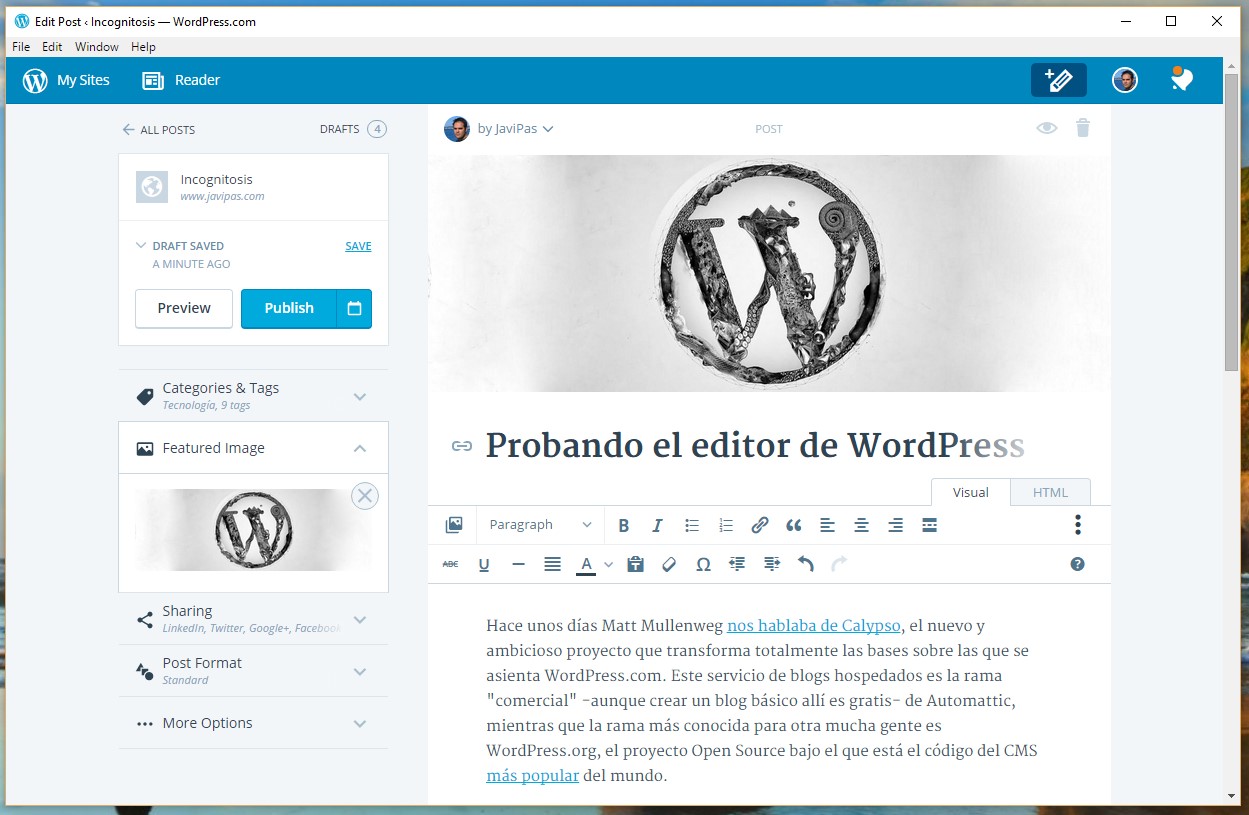Screen dimensions: 1249x815
Task: Insert Read More tag
Action: pyautogui.click(x=929, y=525)
